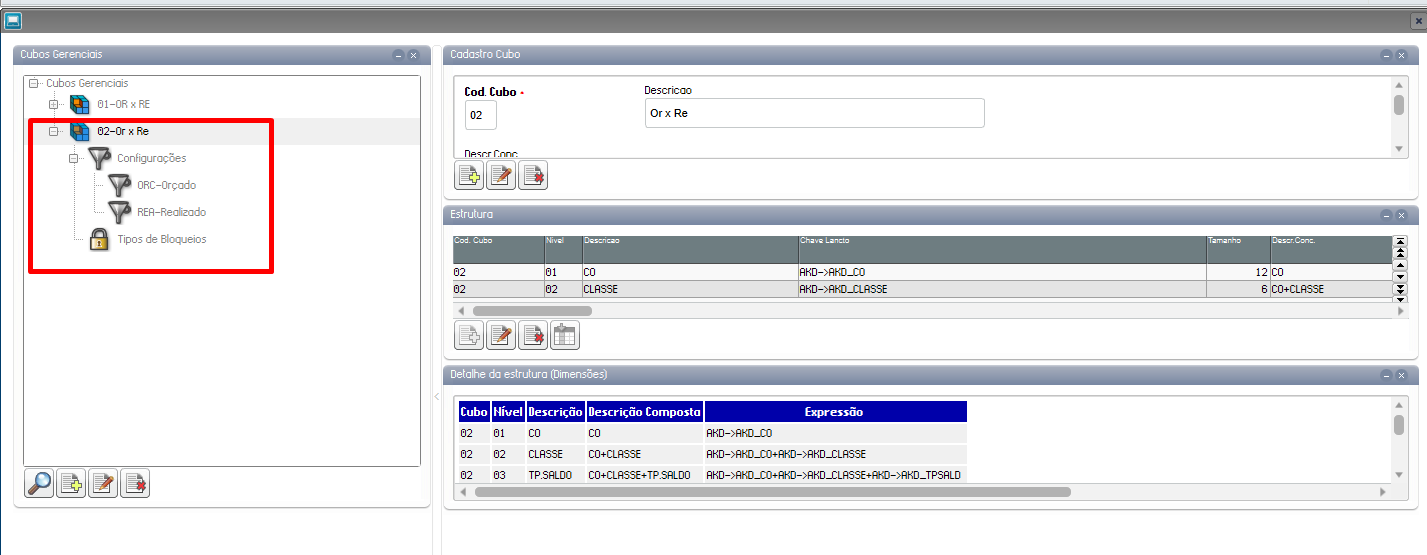Click the CO+CLASSE cell in Estrutura

click(1330, 289)
